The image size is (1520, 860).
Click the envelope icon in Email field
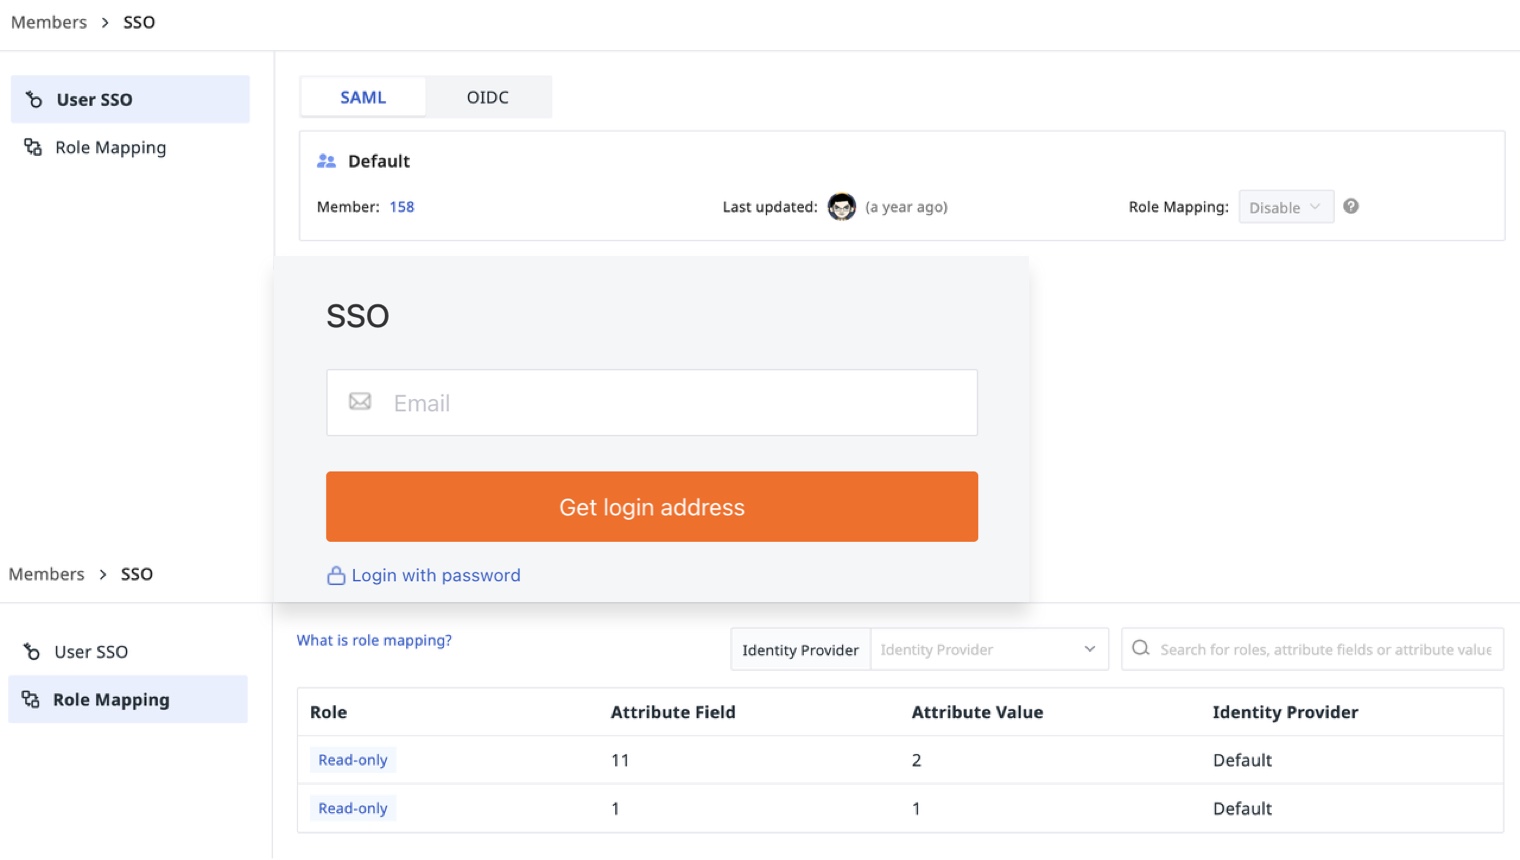[x=360, y=401]
